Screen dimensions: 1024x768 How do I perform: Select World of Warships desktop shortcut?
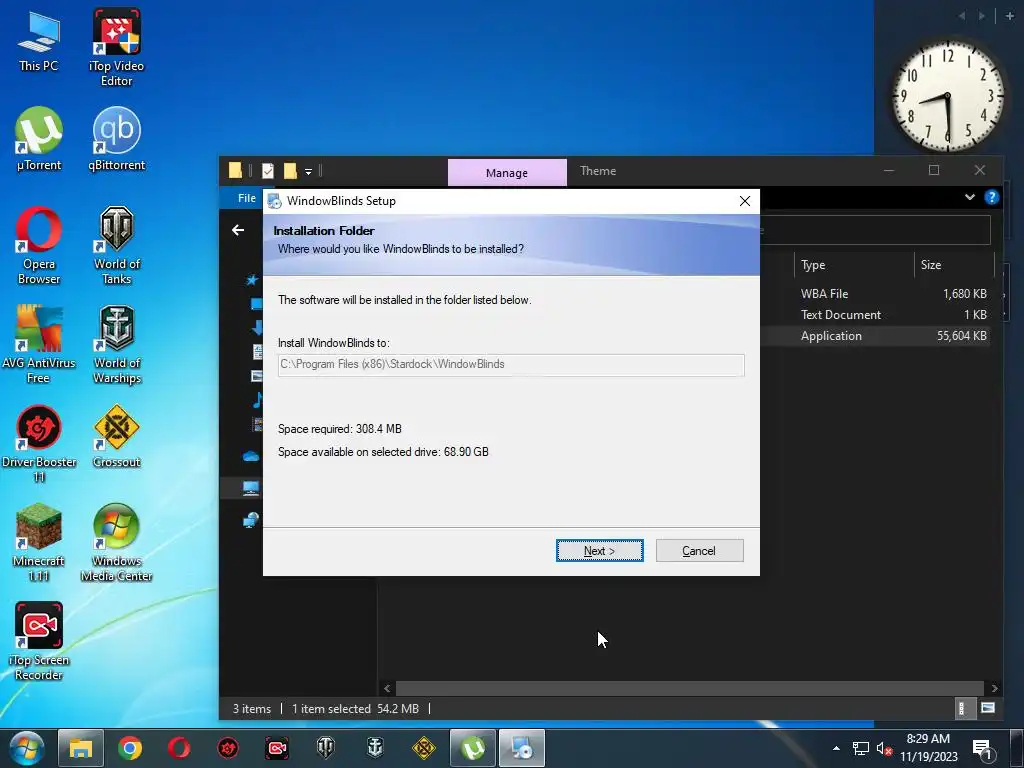point(116,344)
